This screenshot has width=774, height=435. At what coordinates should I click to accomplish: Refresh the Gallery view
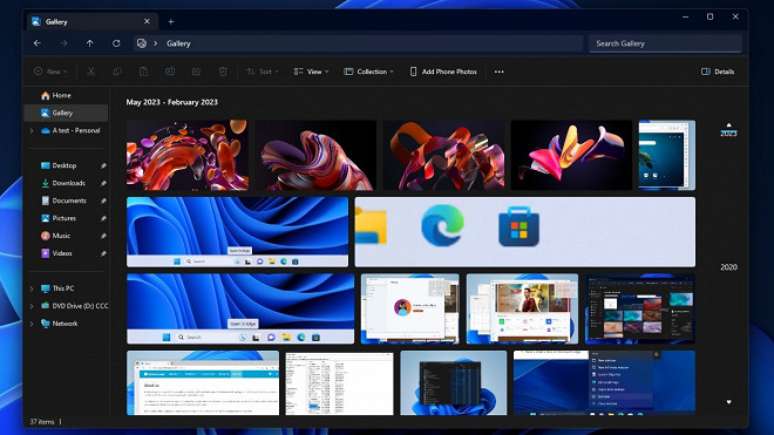click(x=116, y=43)
